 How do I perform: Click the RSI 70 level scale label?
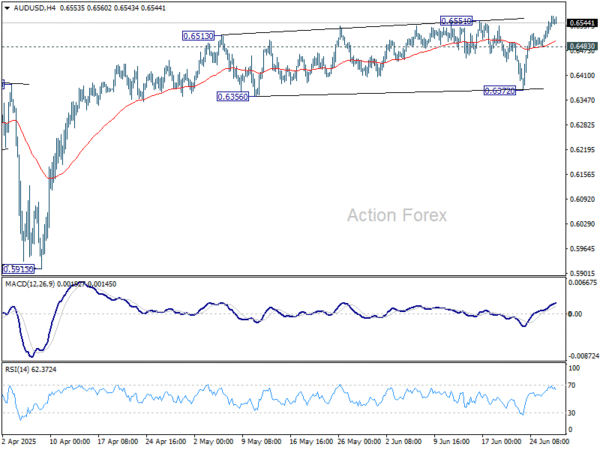[572, 385]
